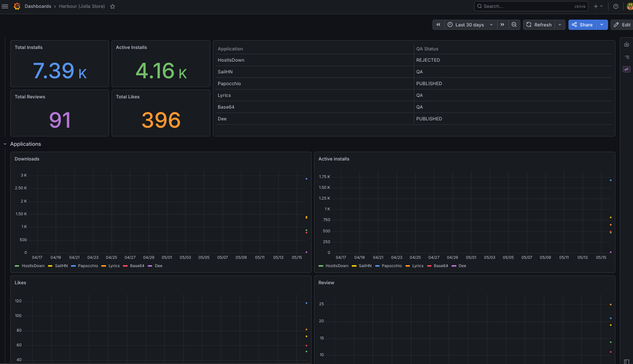Select the Base64 table cell
The width and height of the screenshot is (633, 364).
[315, 107]
